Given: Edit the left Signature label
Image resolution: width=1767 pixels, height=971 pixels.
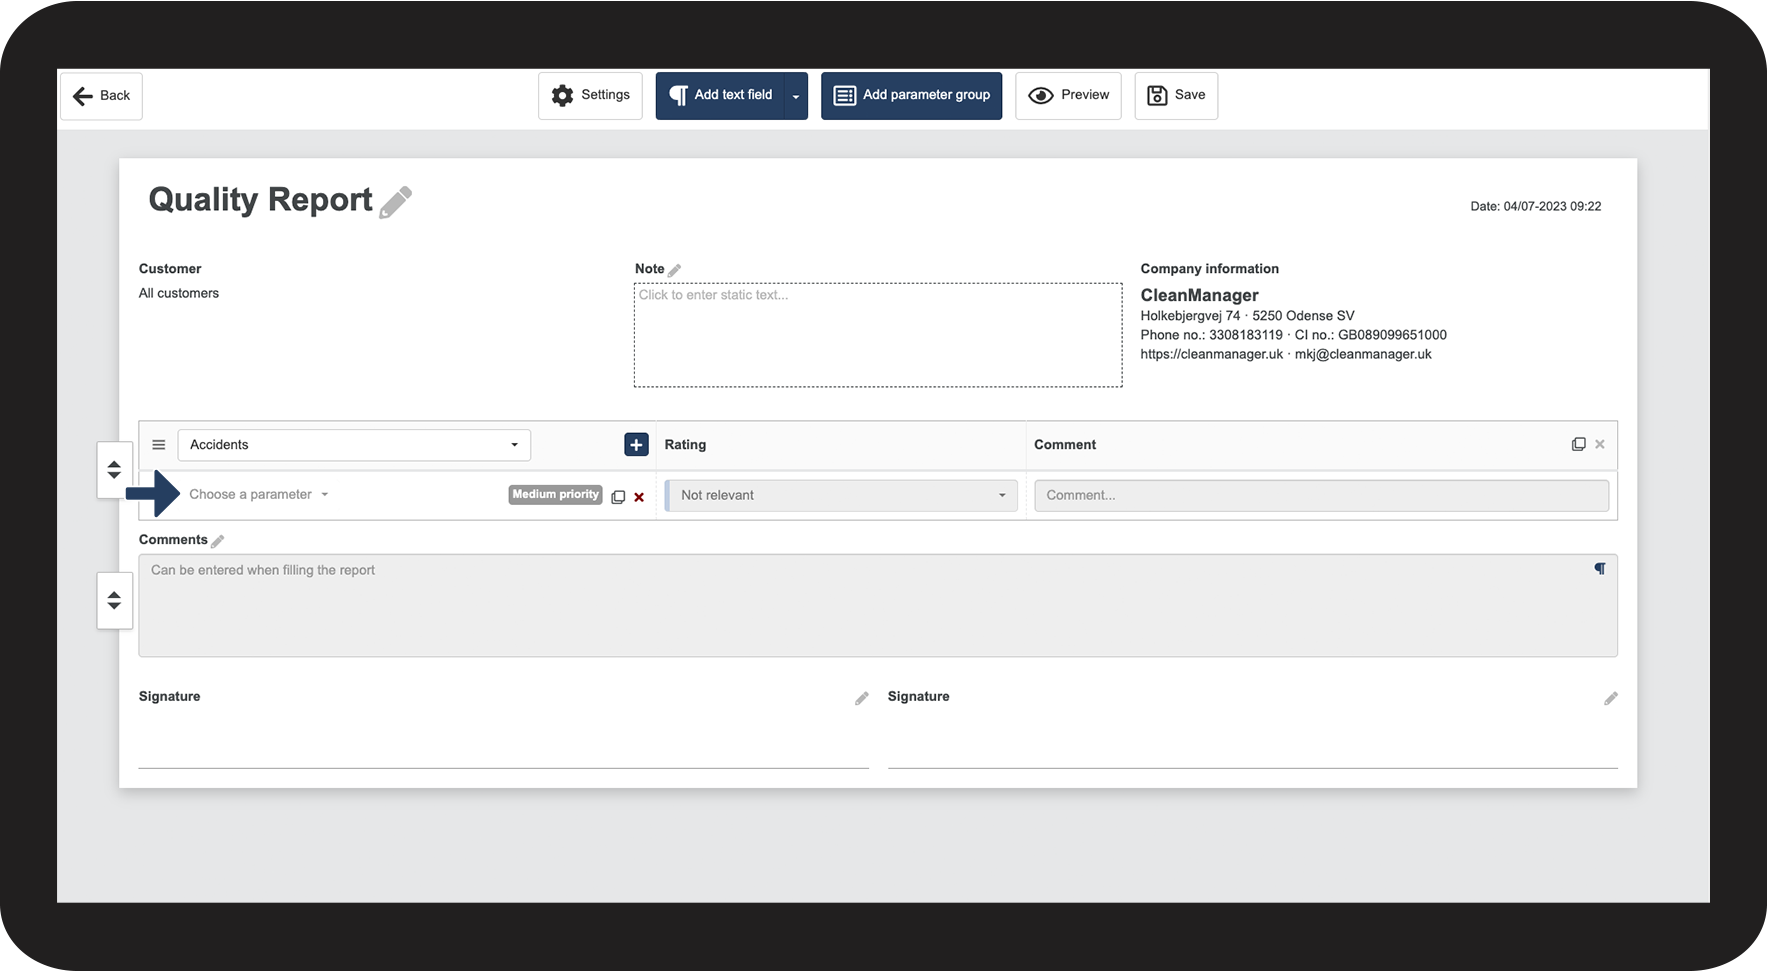Looking at the screenshot, I should (x=862, y=698).
